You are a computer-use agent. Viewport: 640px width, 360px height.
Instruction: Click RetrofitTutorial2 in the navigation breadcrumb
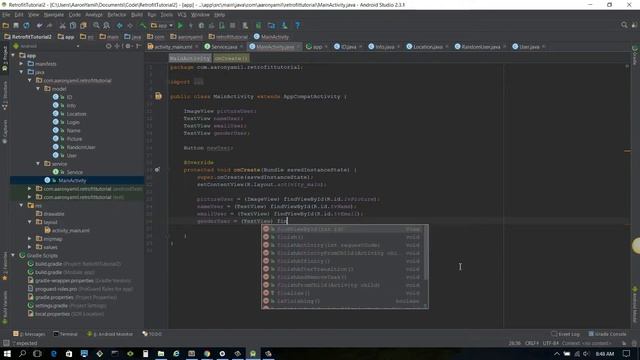(x=28, y=37)
